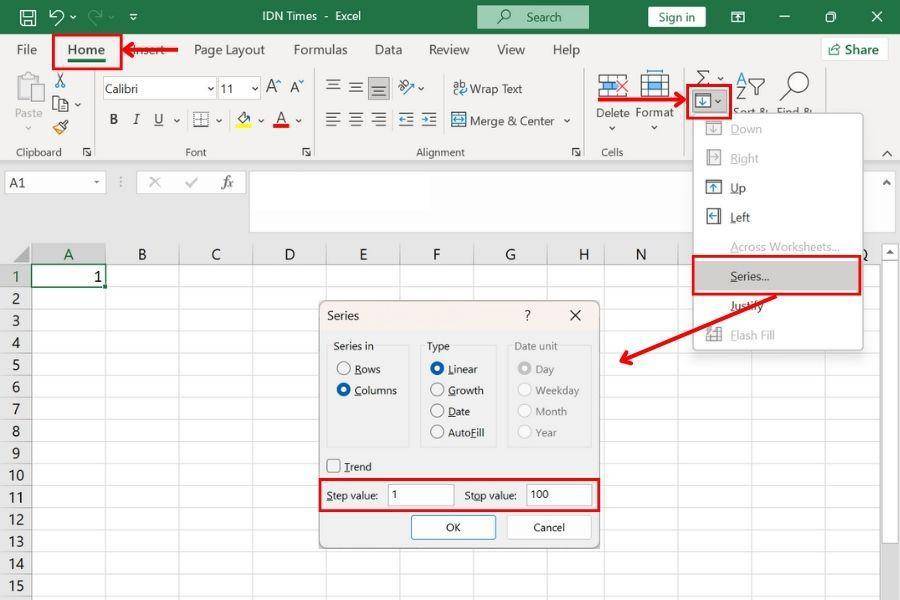Image resolution: width=900 pixels, height=600 pixels.
Task: Open the File tab
Action: [x=26, y=50]
